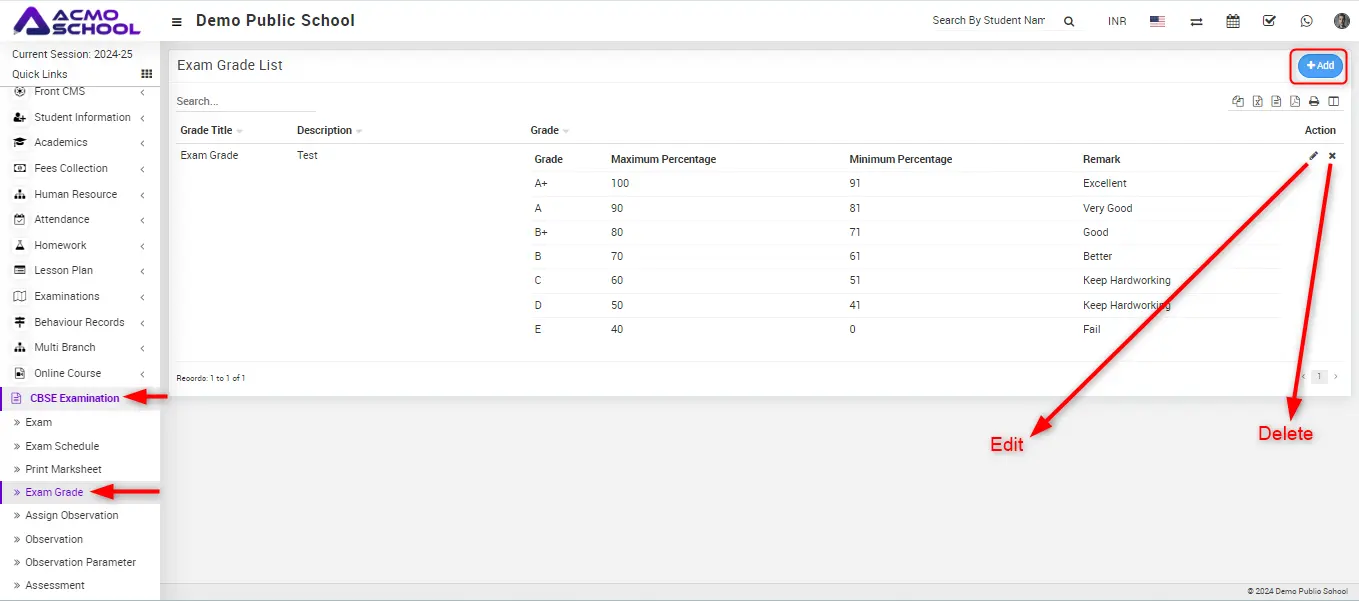1359x601 pixels.
Task: Edit the Exam Grade entry with the pencil icon
Action: click(1314, 156)
